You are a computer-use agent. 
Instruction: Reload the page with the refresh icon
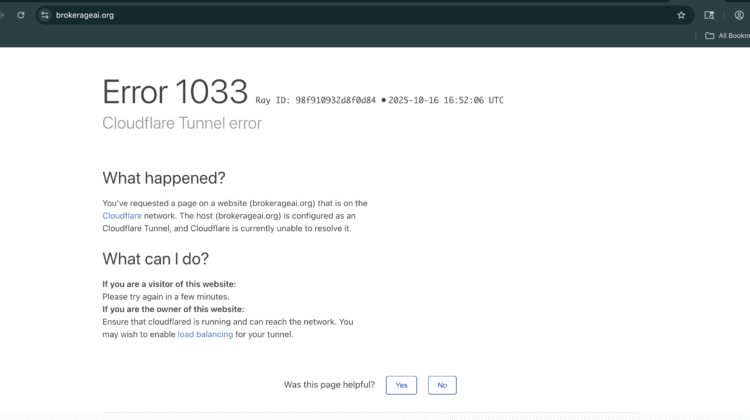[x=21, y=15]
